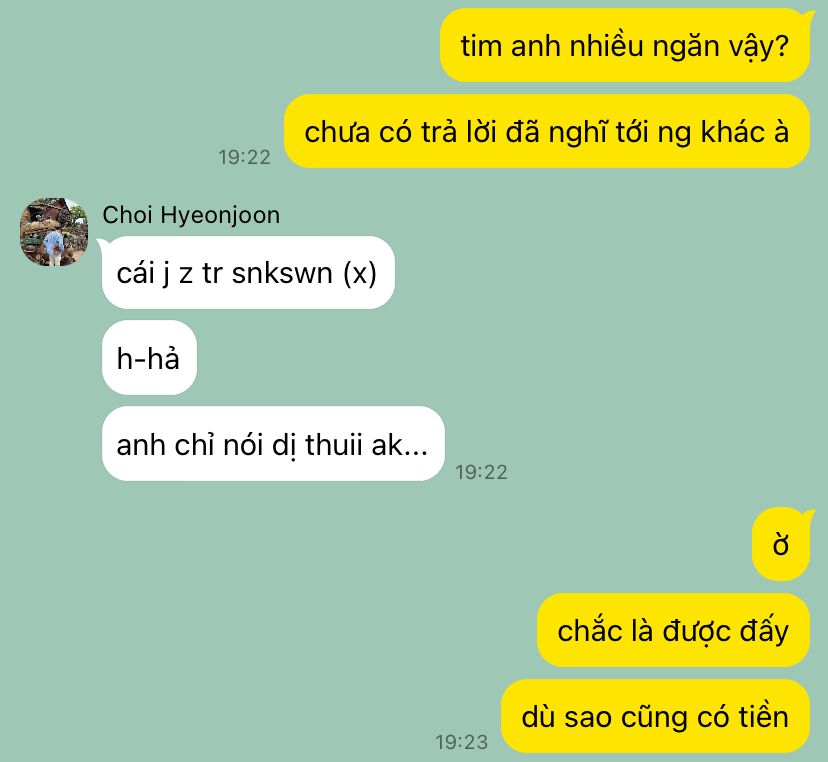Viewport: 828px width, 762px height.
Task: Click the word "khác" in the yellow bubble
Action: [732, 131]
